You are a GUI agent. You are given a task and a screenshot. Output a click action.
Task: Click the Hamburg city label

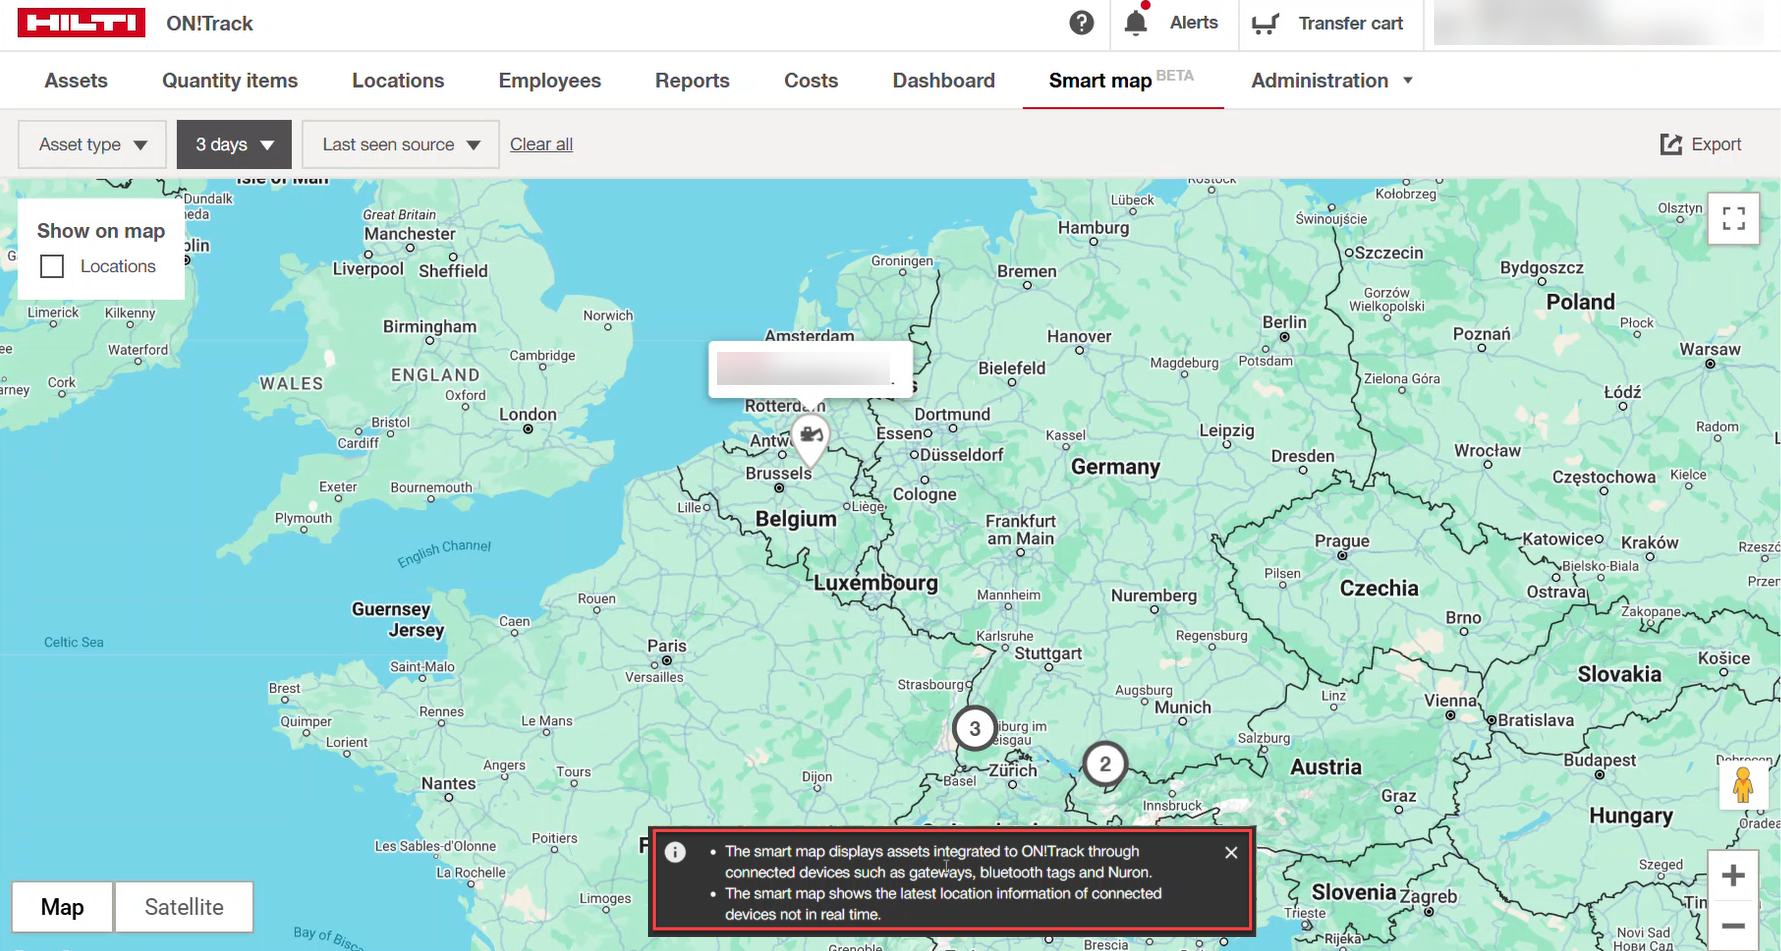pyautogui.click(x=1093, y=228)
